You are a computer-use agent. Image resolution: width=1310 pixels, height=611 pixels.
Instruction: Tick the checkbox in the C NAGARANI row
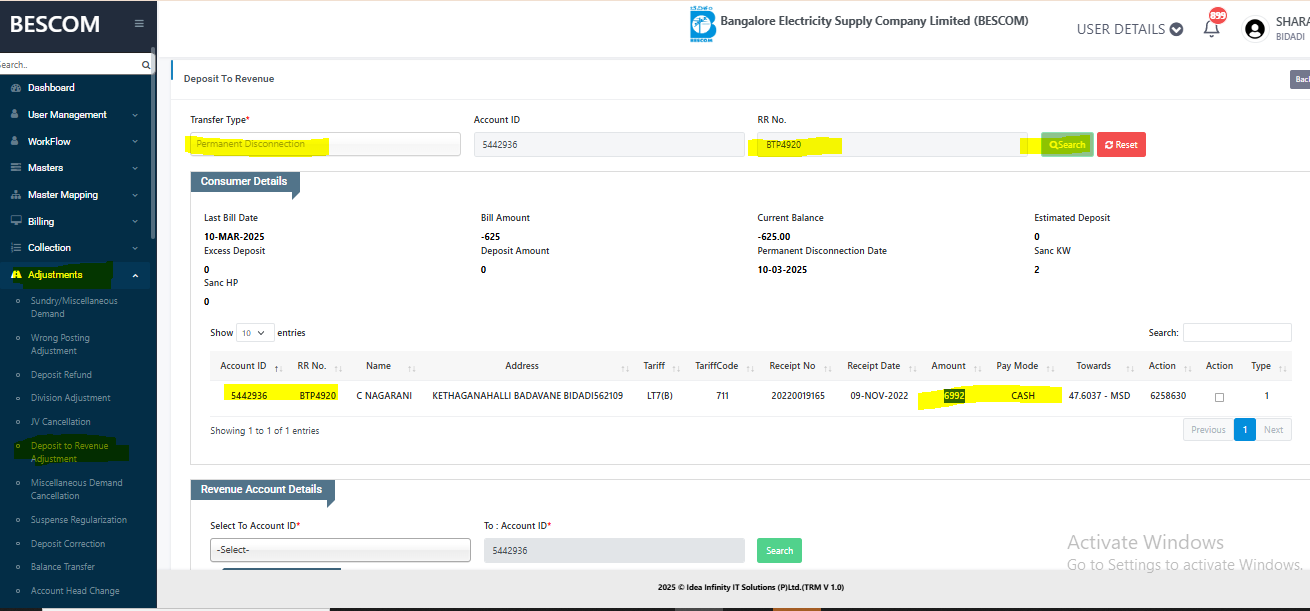(x=1219, y=397)
